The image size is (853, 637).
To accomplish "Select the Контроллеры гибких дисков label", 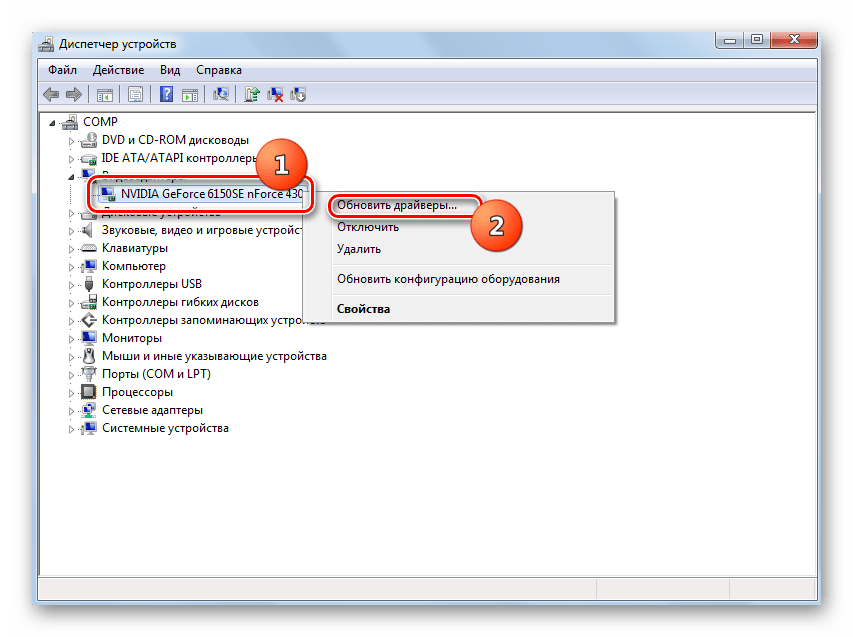I will (x=180, y=302).
